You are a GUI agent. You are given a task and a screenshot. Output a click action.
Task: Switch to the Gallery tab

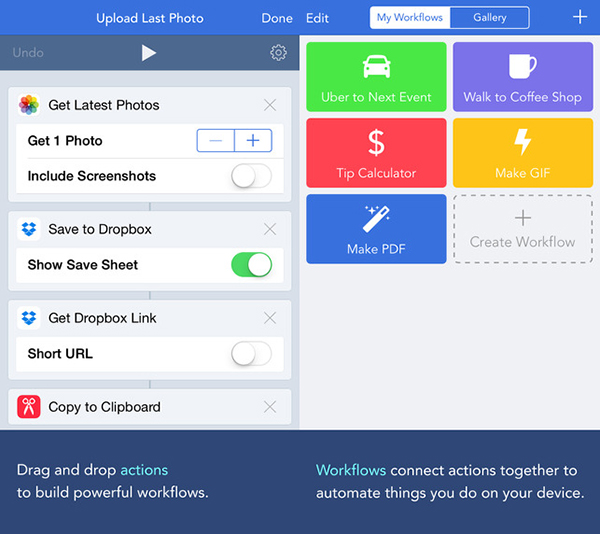(490, 18)
